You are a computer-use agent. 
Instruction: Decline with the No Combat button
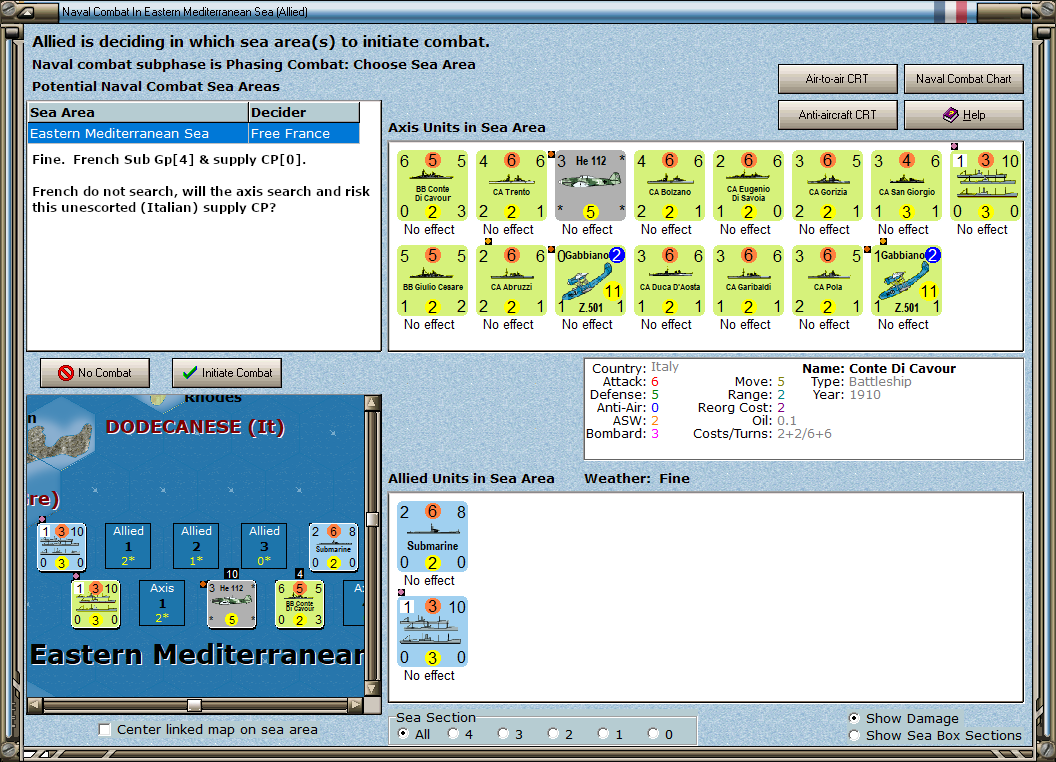[95, 373]
